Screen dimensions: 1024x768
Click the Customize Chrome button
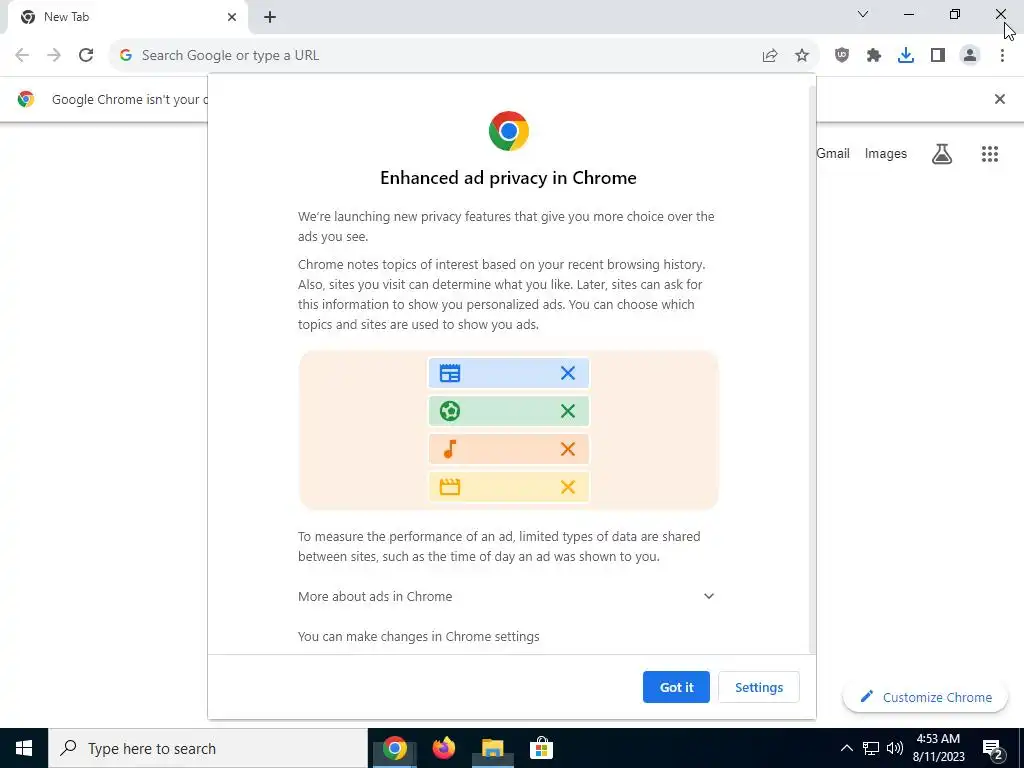click(925, 697)
